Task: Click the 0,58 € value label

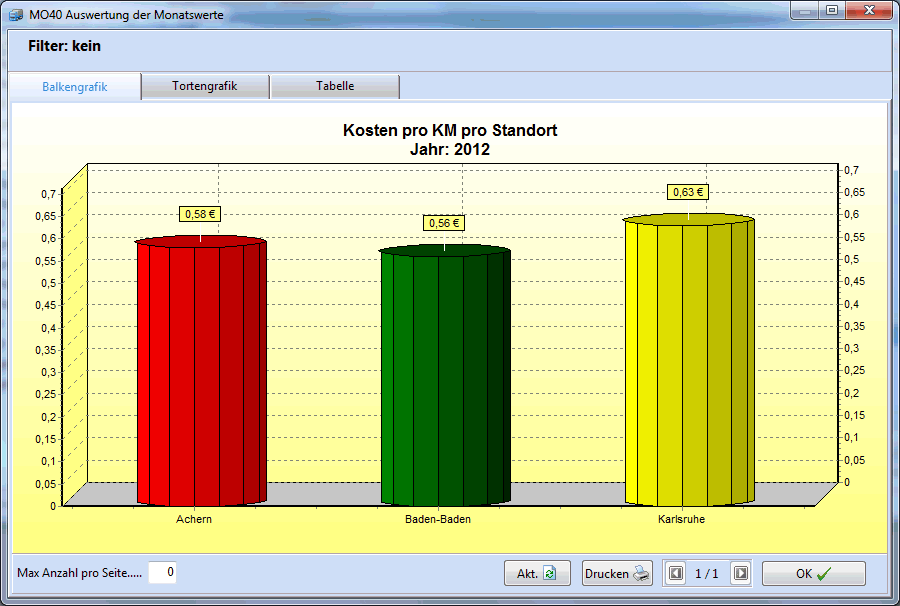Action: tap(200, 213)
